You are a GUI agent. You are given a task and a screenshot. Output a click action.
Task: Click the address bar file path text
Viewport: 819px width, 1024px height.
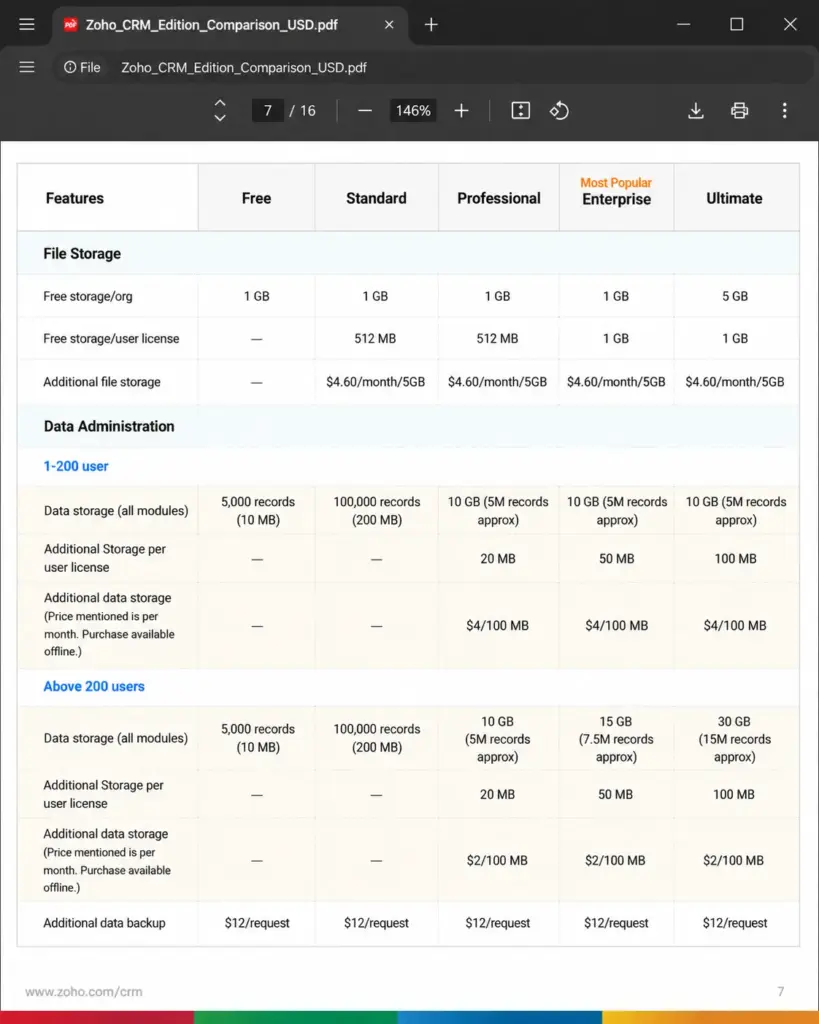pos(244,68)
